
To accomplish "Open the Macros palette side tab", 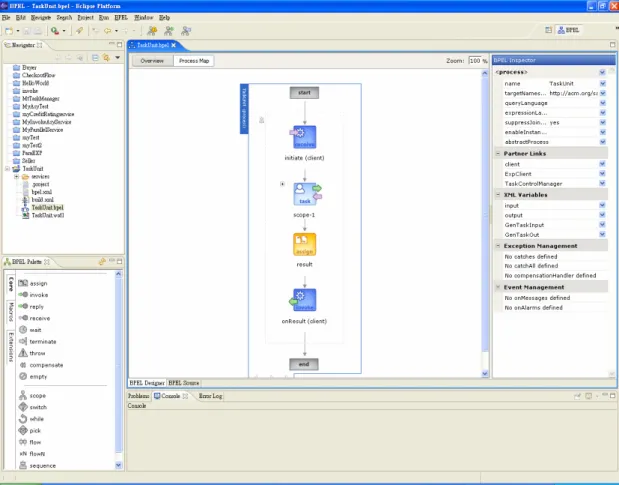I will point(11,311).
